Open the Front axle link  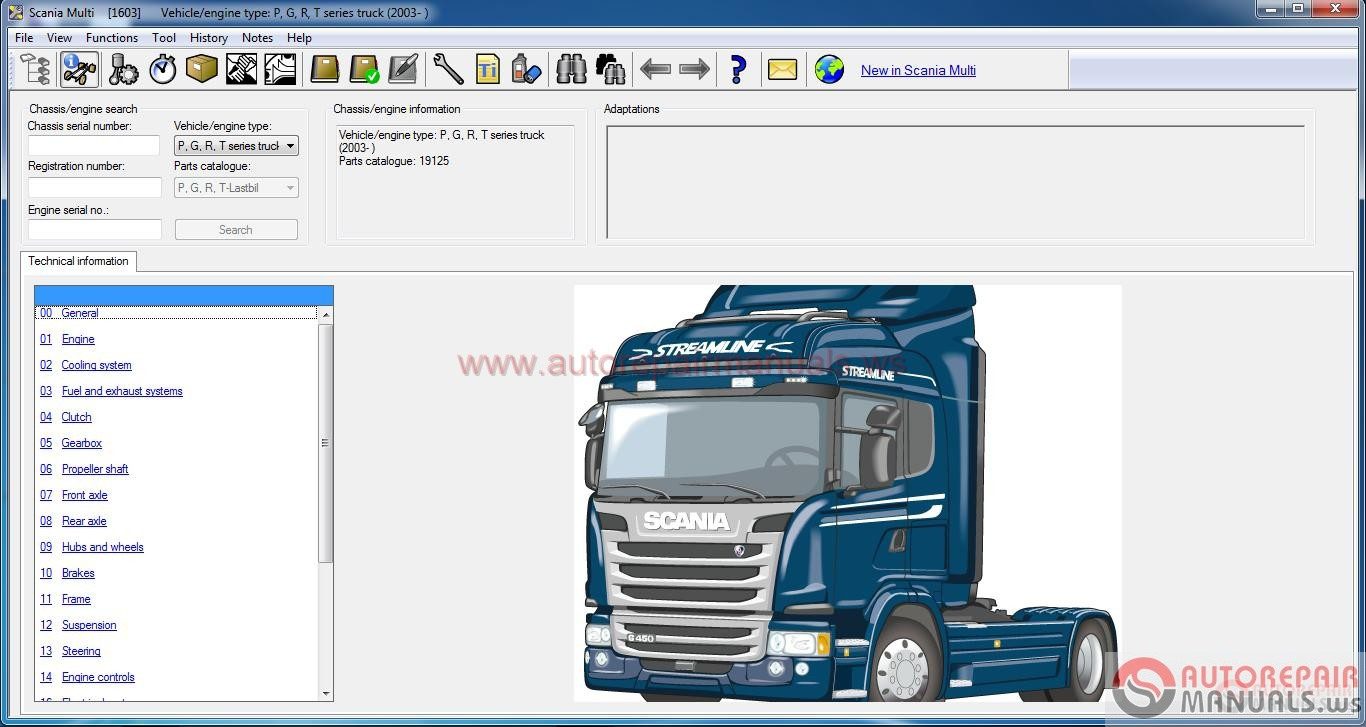click(84, 495)
